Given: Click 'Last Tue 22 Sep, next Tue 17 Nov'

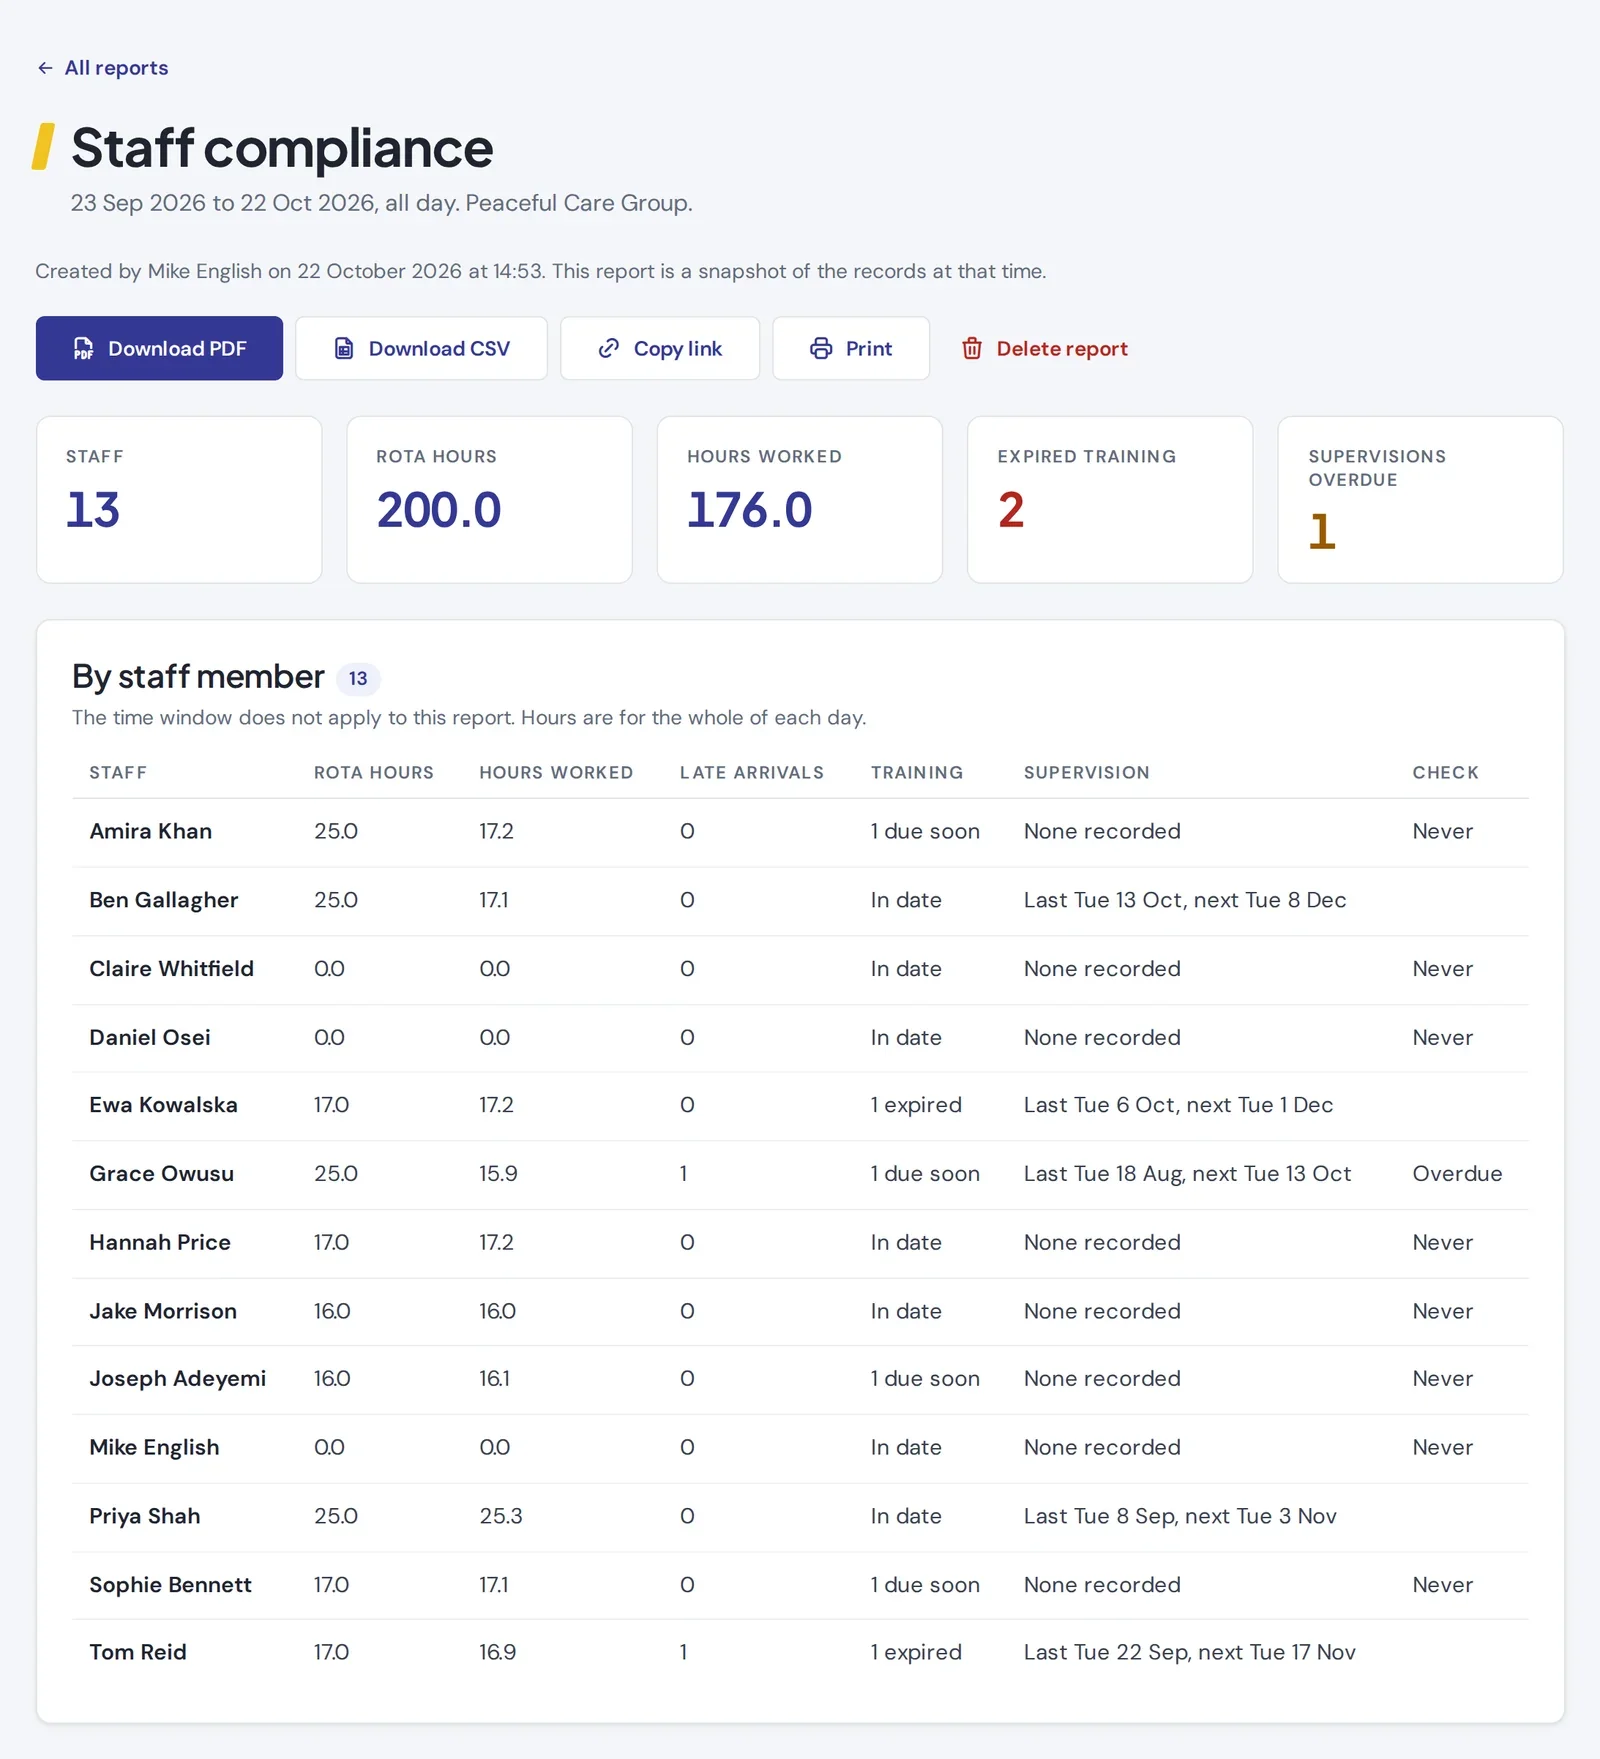Looking at the screenshot, I should (1190, 1652).
